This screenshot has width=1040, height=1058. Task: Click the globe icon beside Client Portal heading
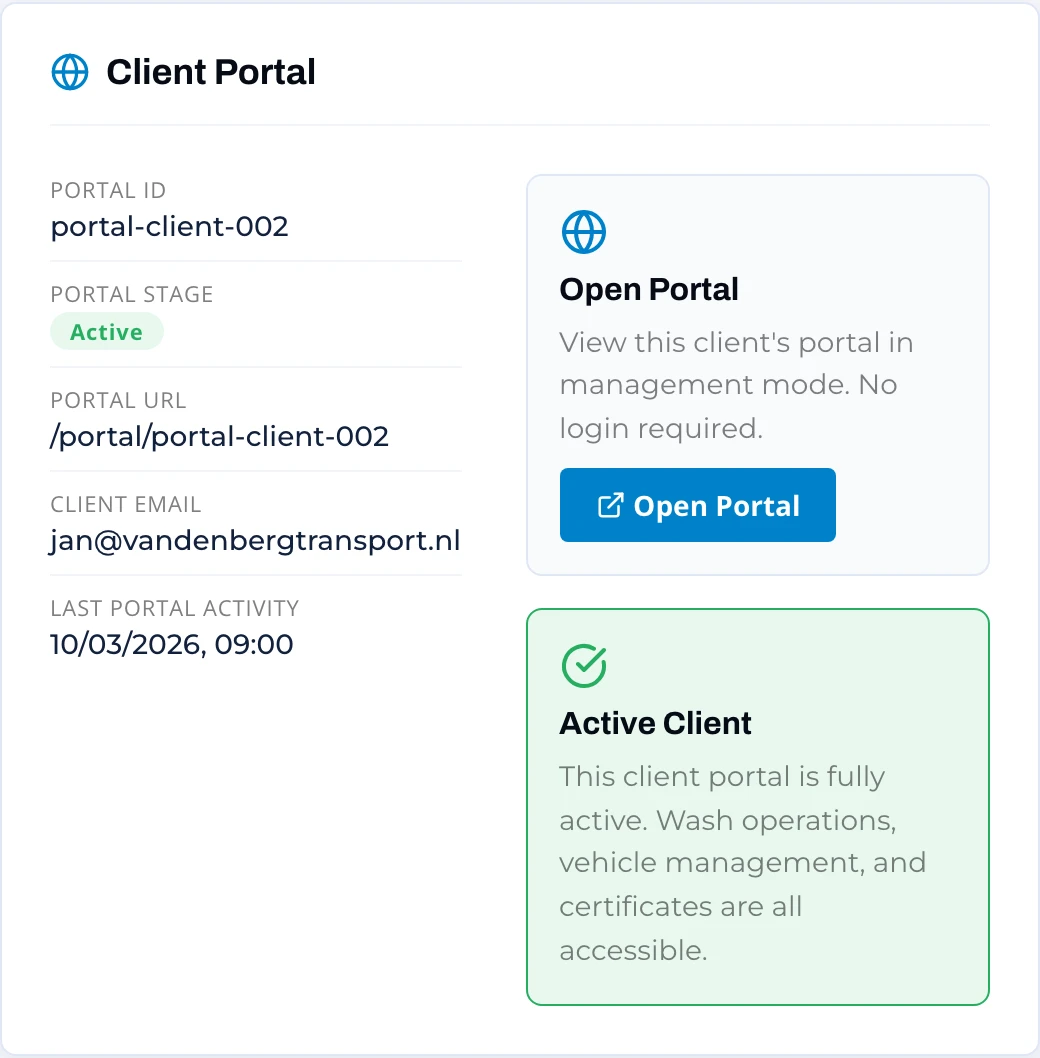coord(70,72)
